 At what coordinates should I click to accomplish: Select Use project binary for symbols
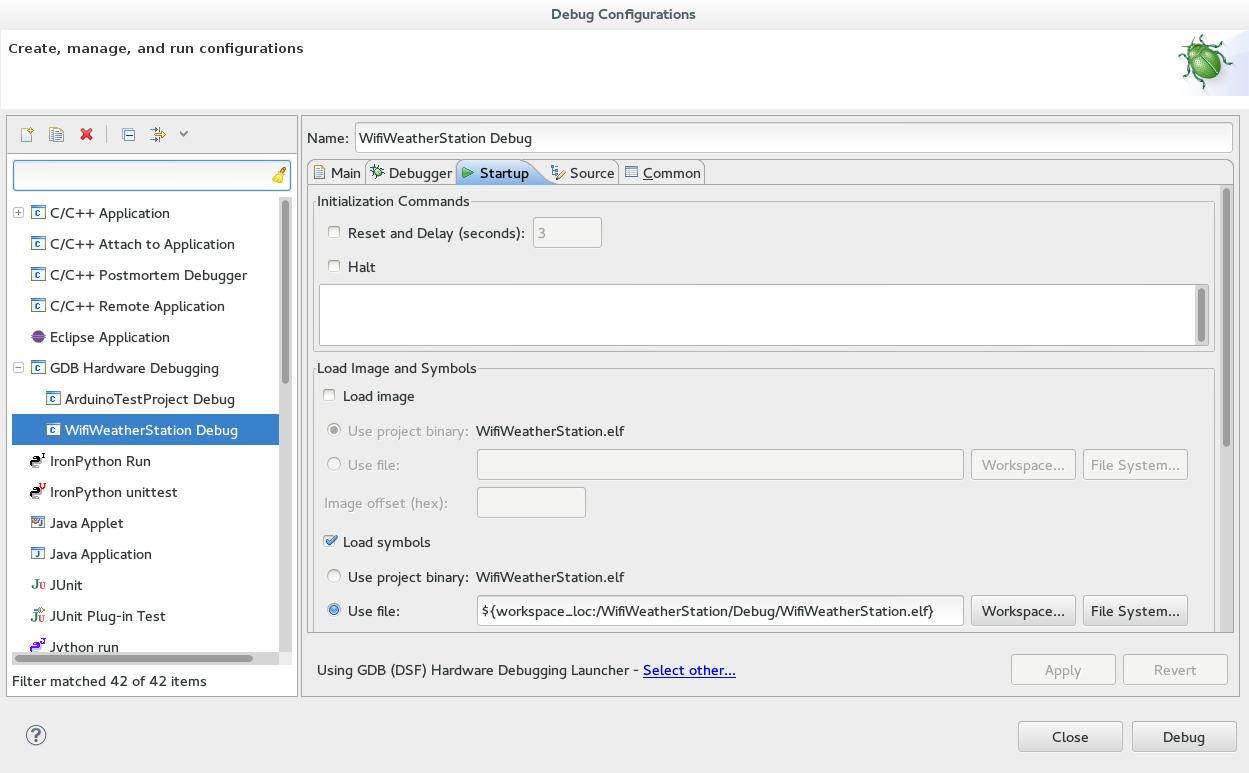tap(334, 576)
